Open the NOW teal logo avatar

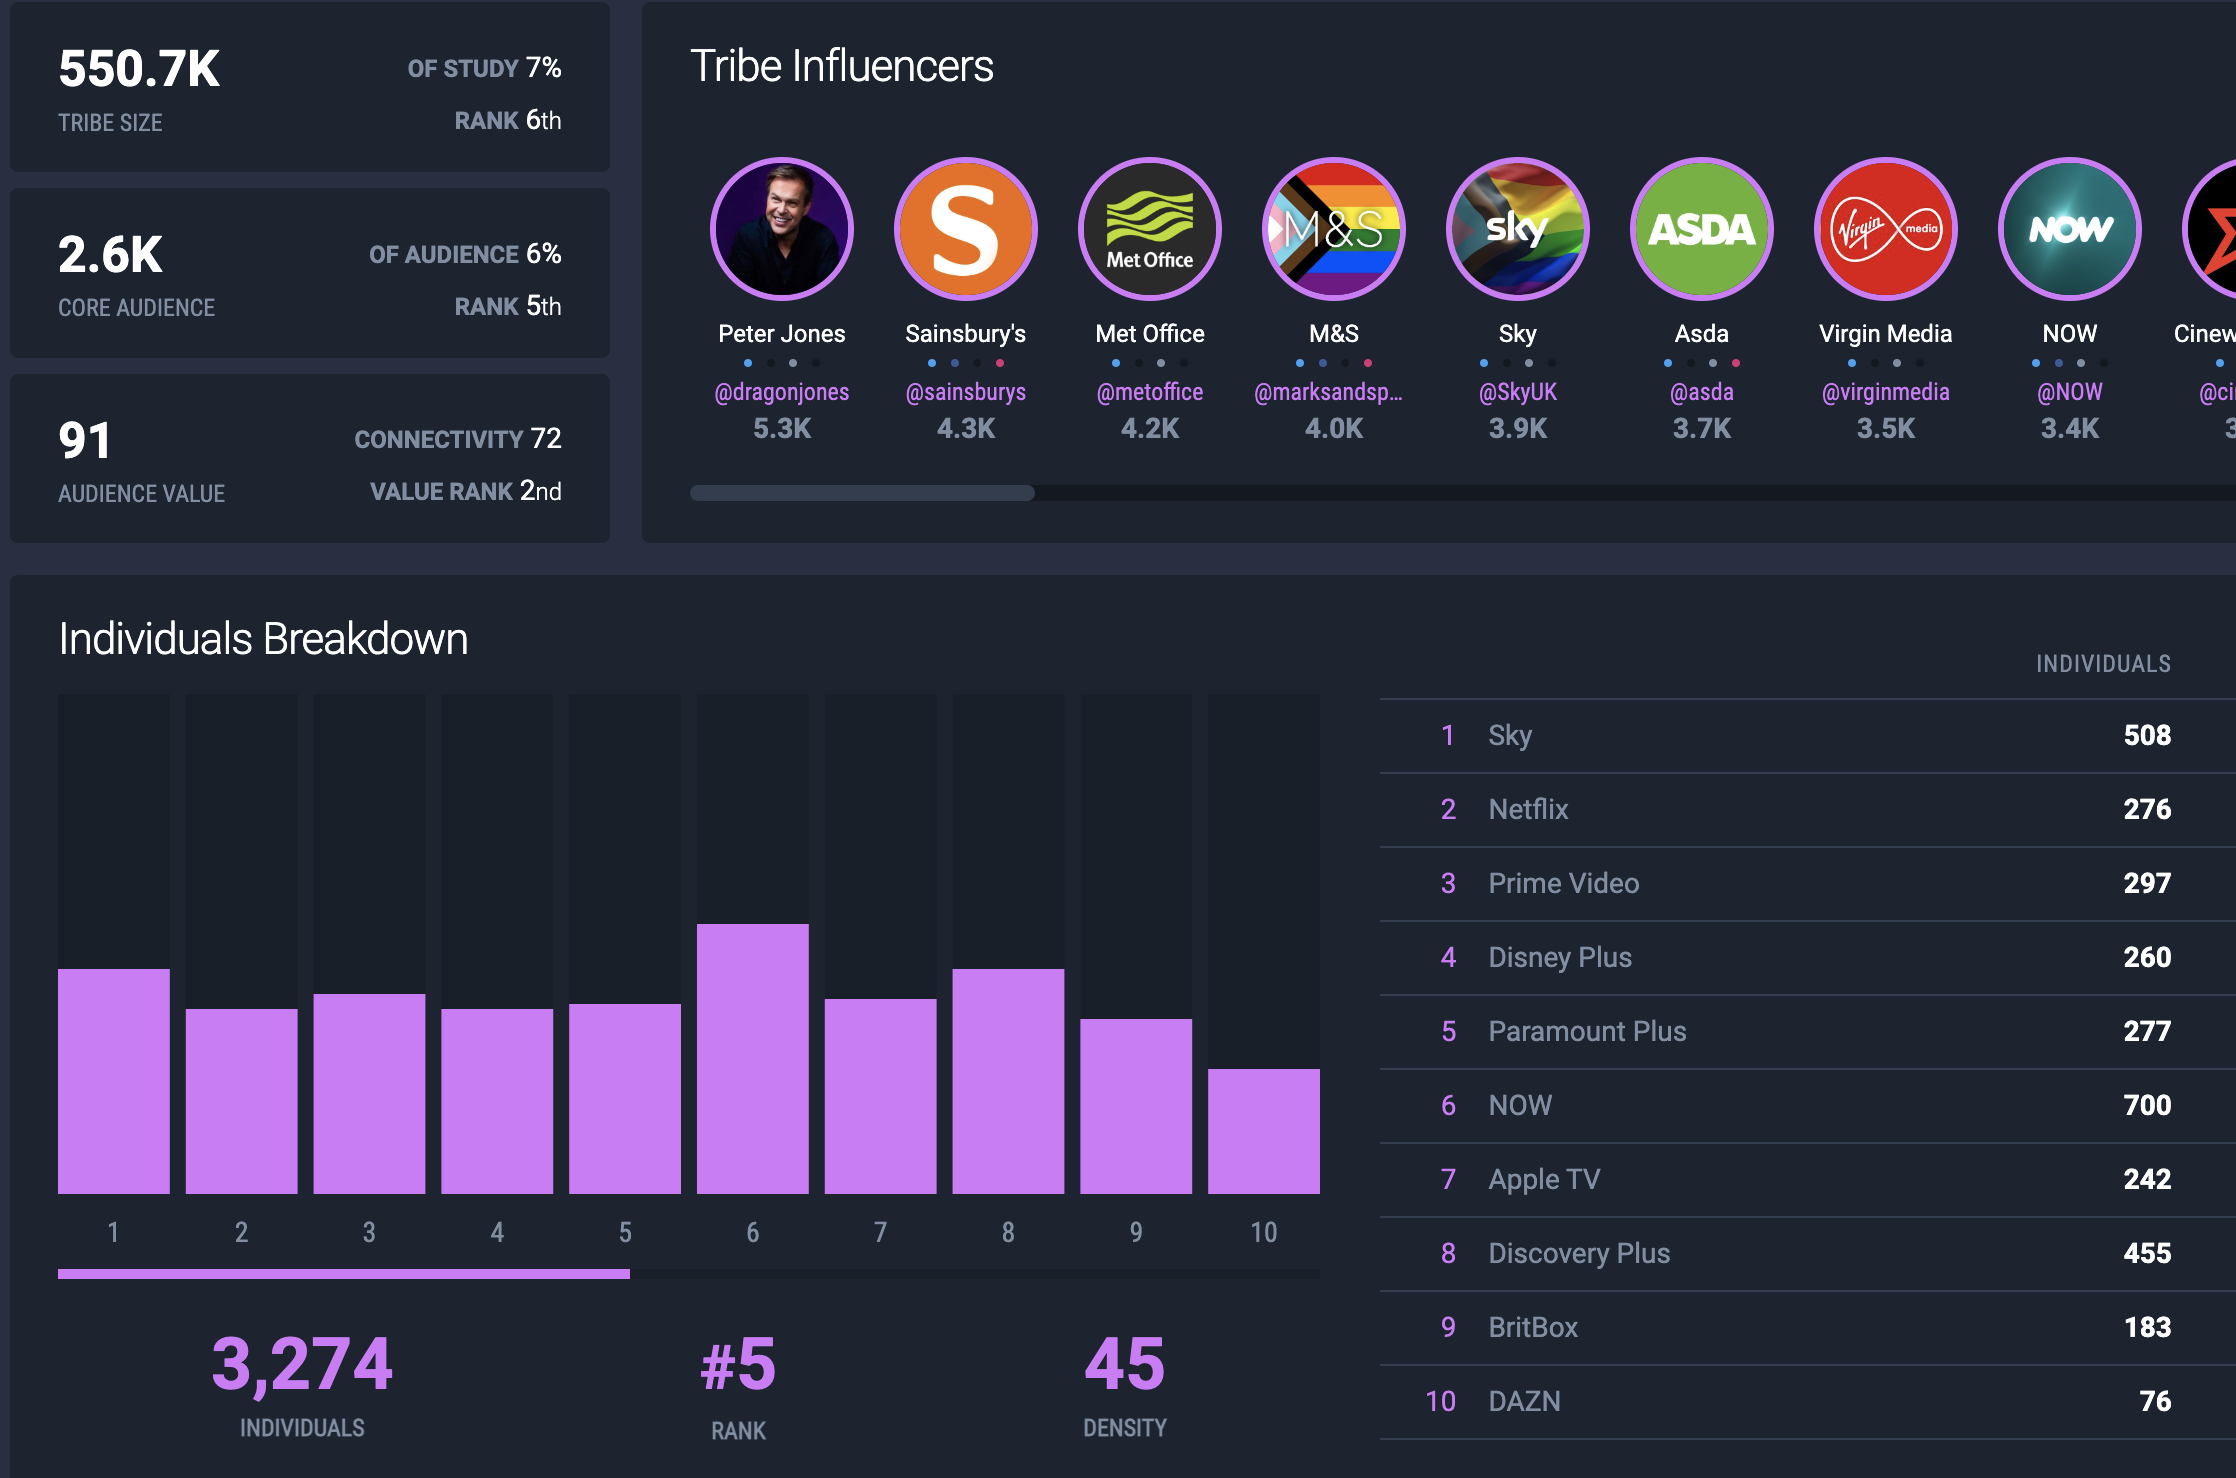tap(2070, 229)
